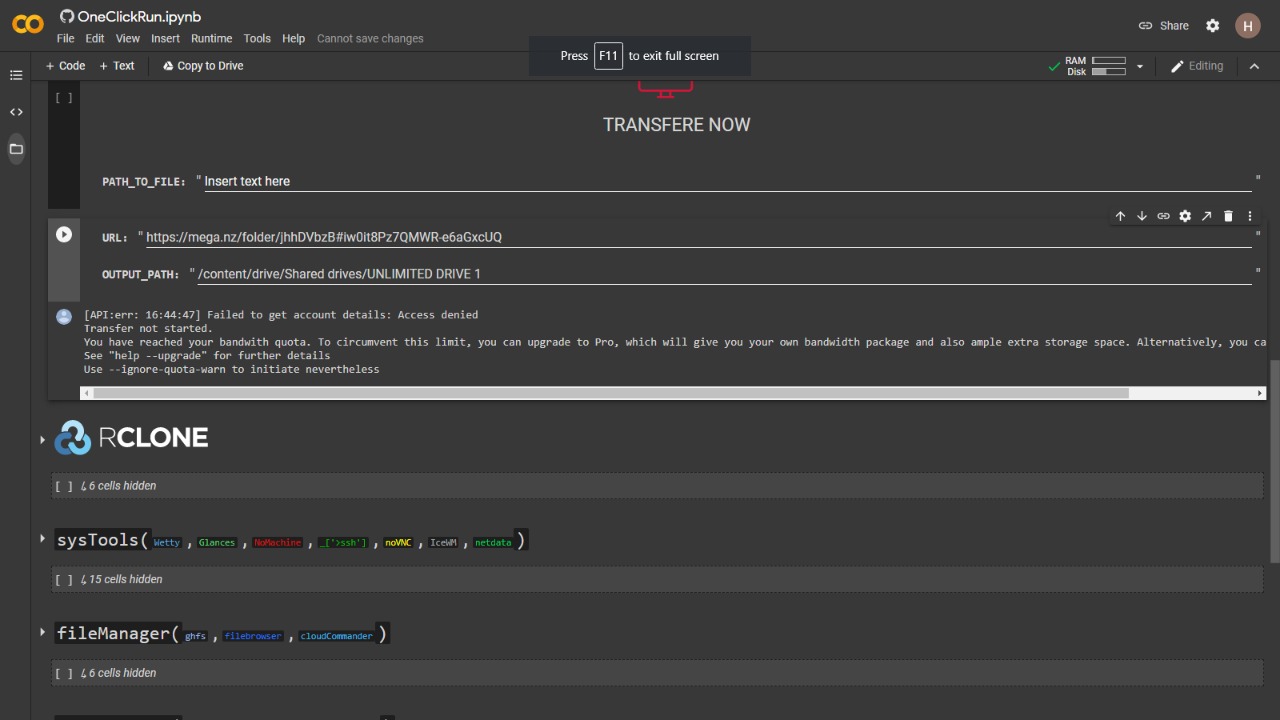Open the RAM and Disk dropdown arrow
Viewport: 1280px width, 720px height.
(1139, 67)
